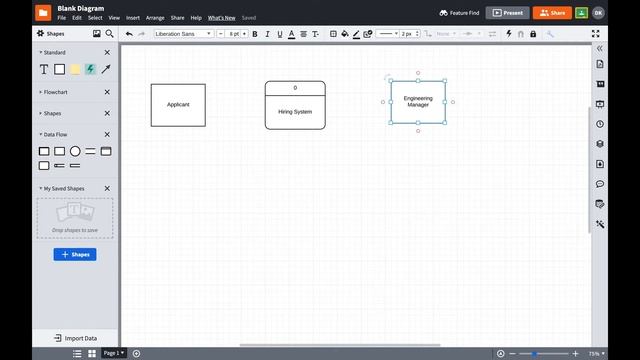
Task: Choose the Data Flow headed process box shape
Action: coord(106,151)
